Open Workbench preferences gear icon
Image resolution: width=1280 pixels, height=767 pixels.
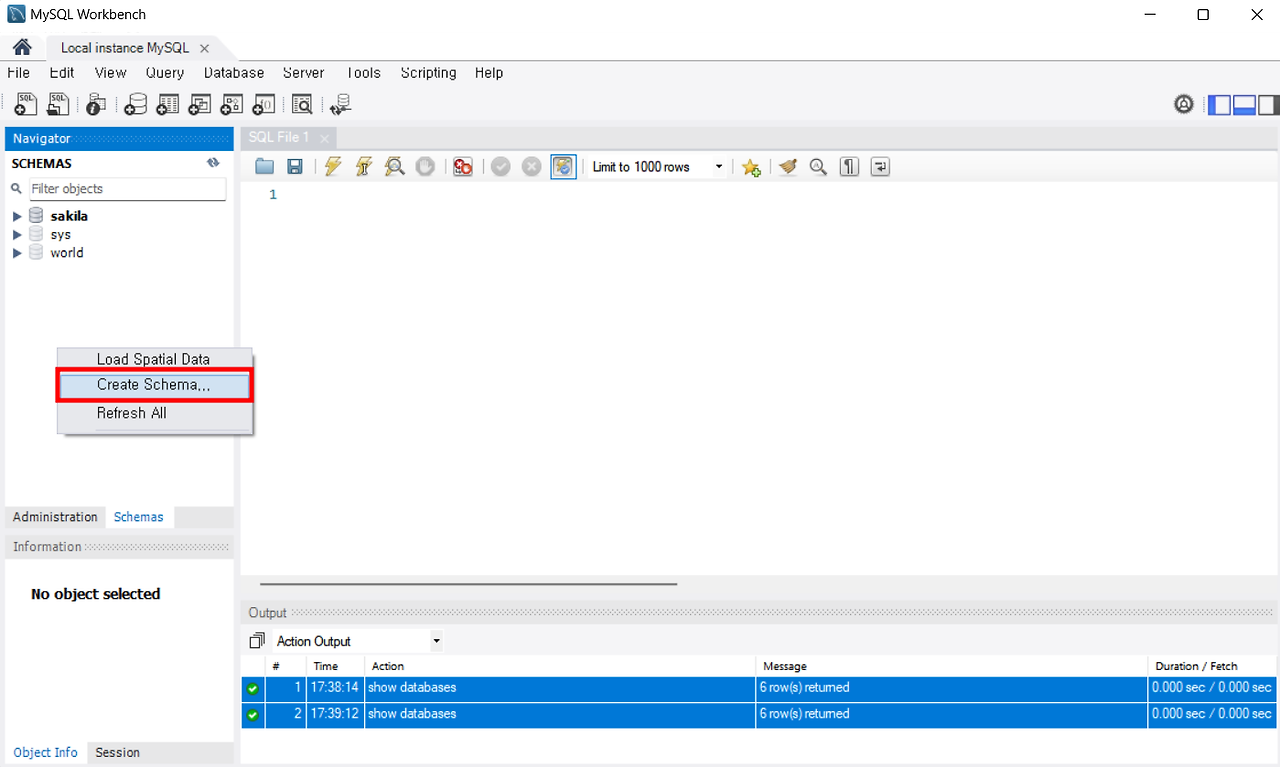1184,104
